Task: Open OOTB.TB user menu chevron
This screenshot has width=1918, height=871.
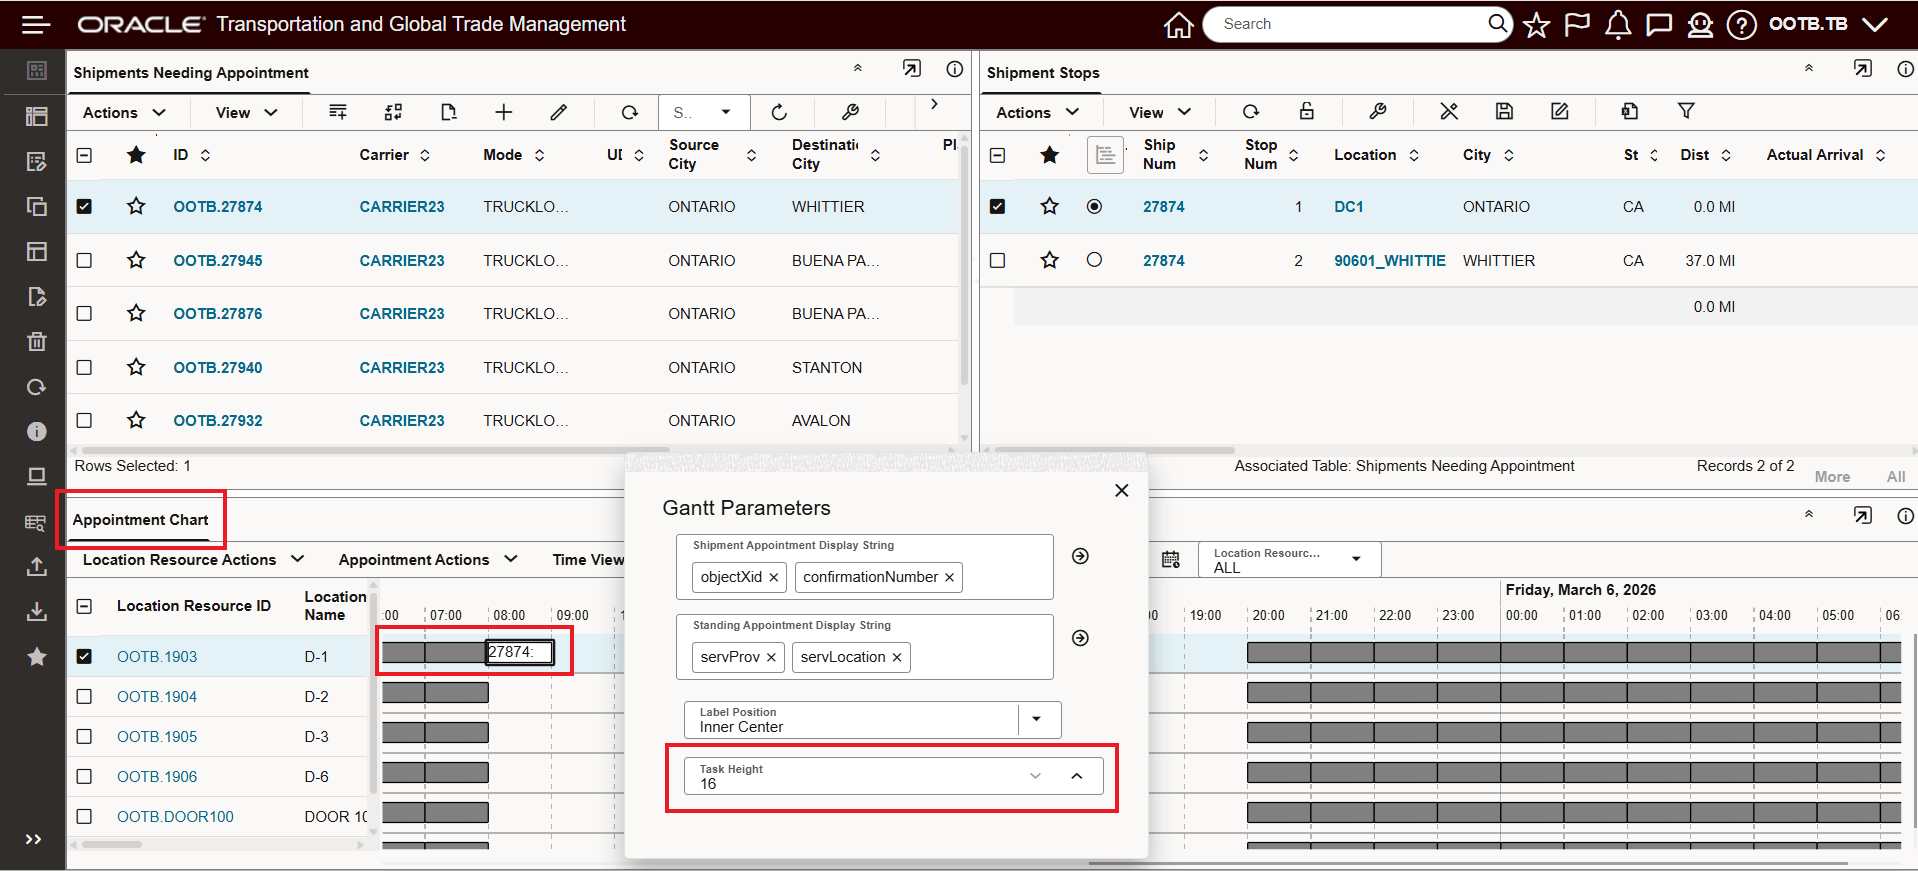Action: click(1875, 24)
